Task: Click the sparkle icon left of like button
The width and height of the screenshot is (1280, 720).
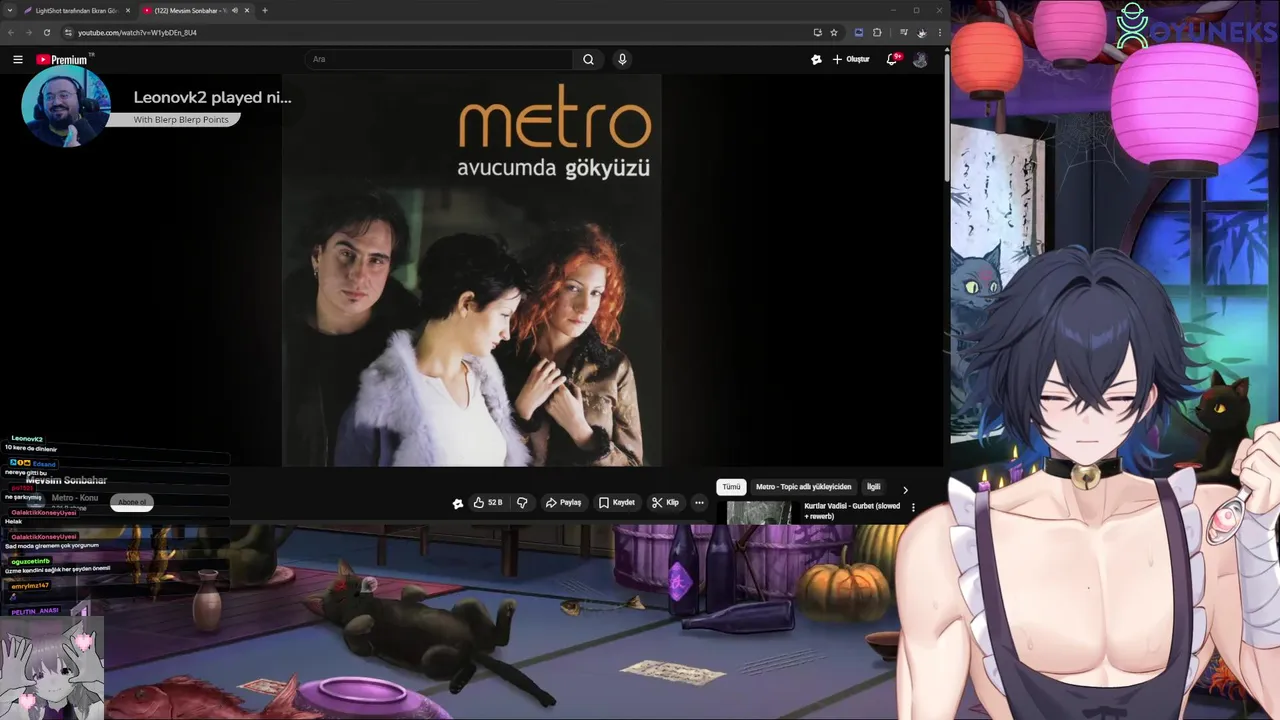Action: point(458,503)
